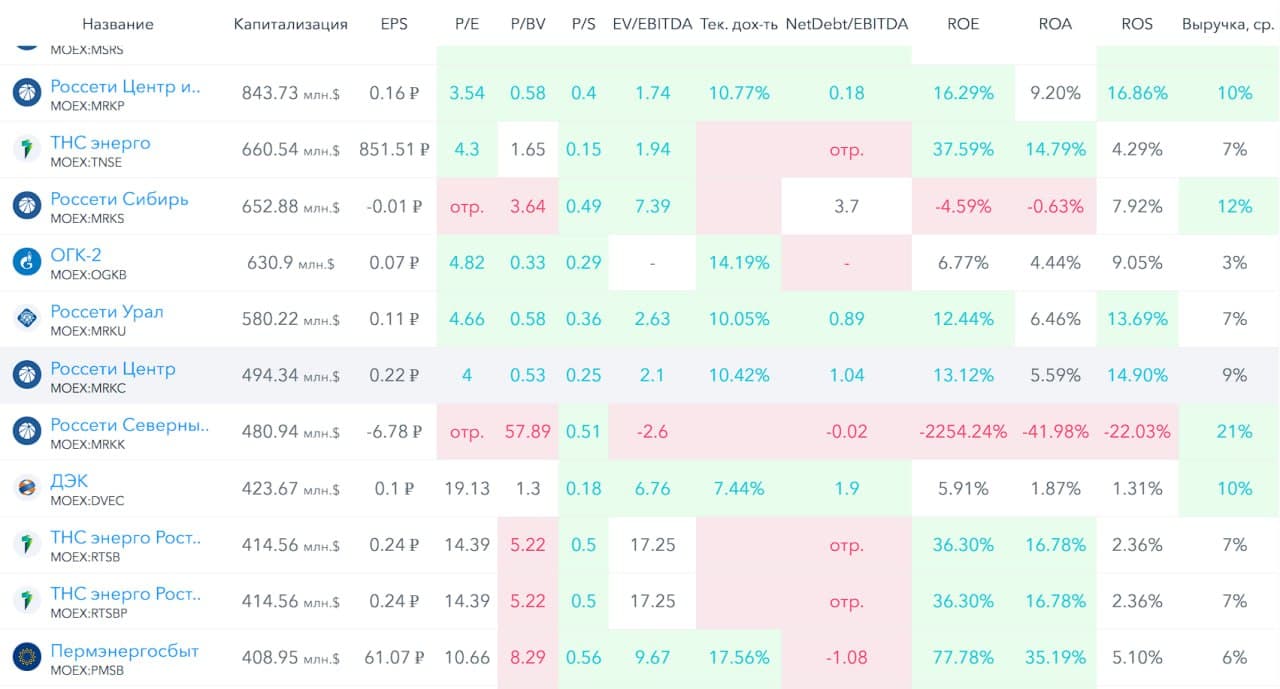1280x689 pixels.
Task: Open the Россети Центр company name link
Action: [113, 369]
